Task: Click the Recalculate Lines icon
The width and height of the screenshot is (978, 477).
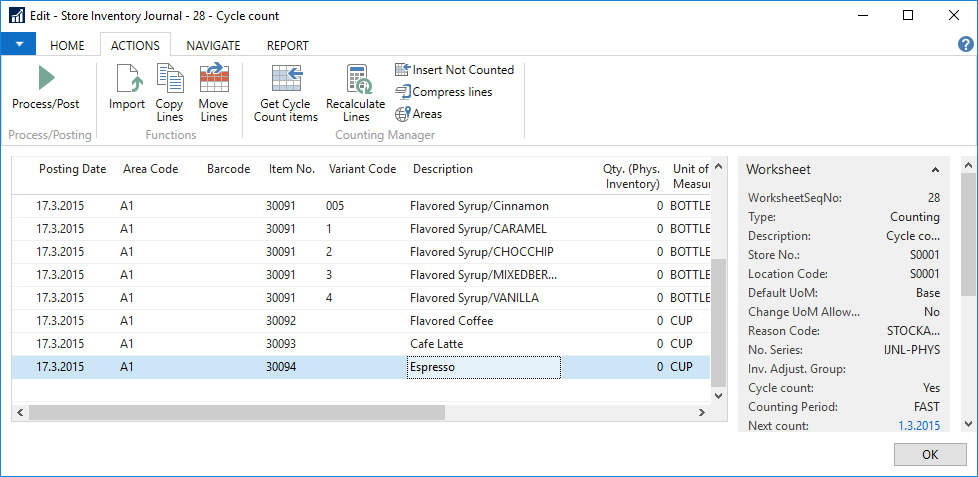Action: pyautogui.click(x=355, y=79)
